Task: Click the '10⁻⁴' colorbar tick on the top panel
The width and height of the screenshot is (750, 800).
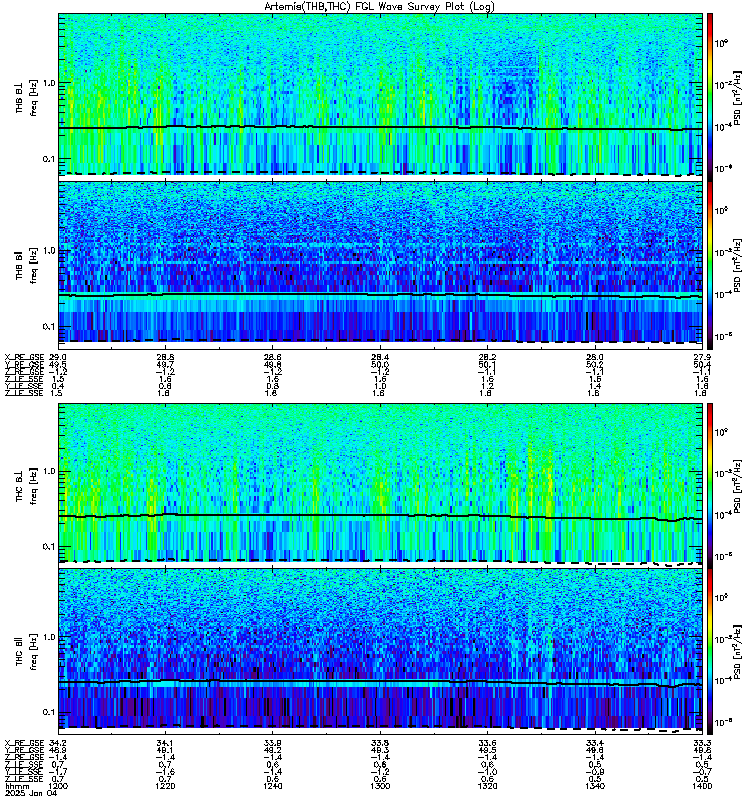Action: (722, 127)
